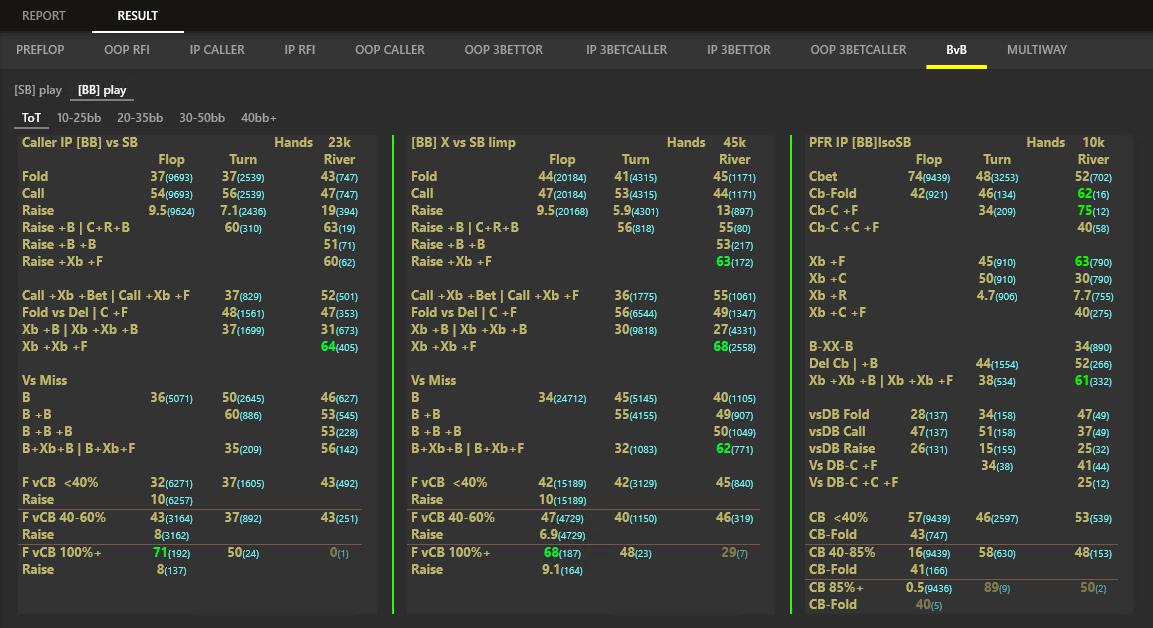Select the [BB] play view
The image size is (1153, 628).
102,90
